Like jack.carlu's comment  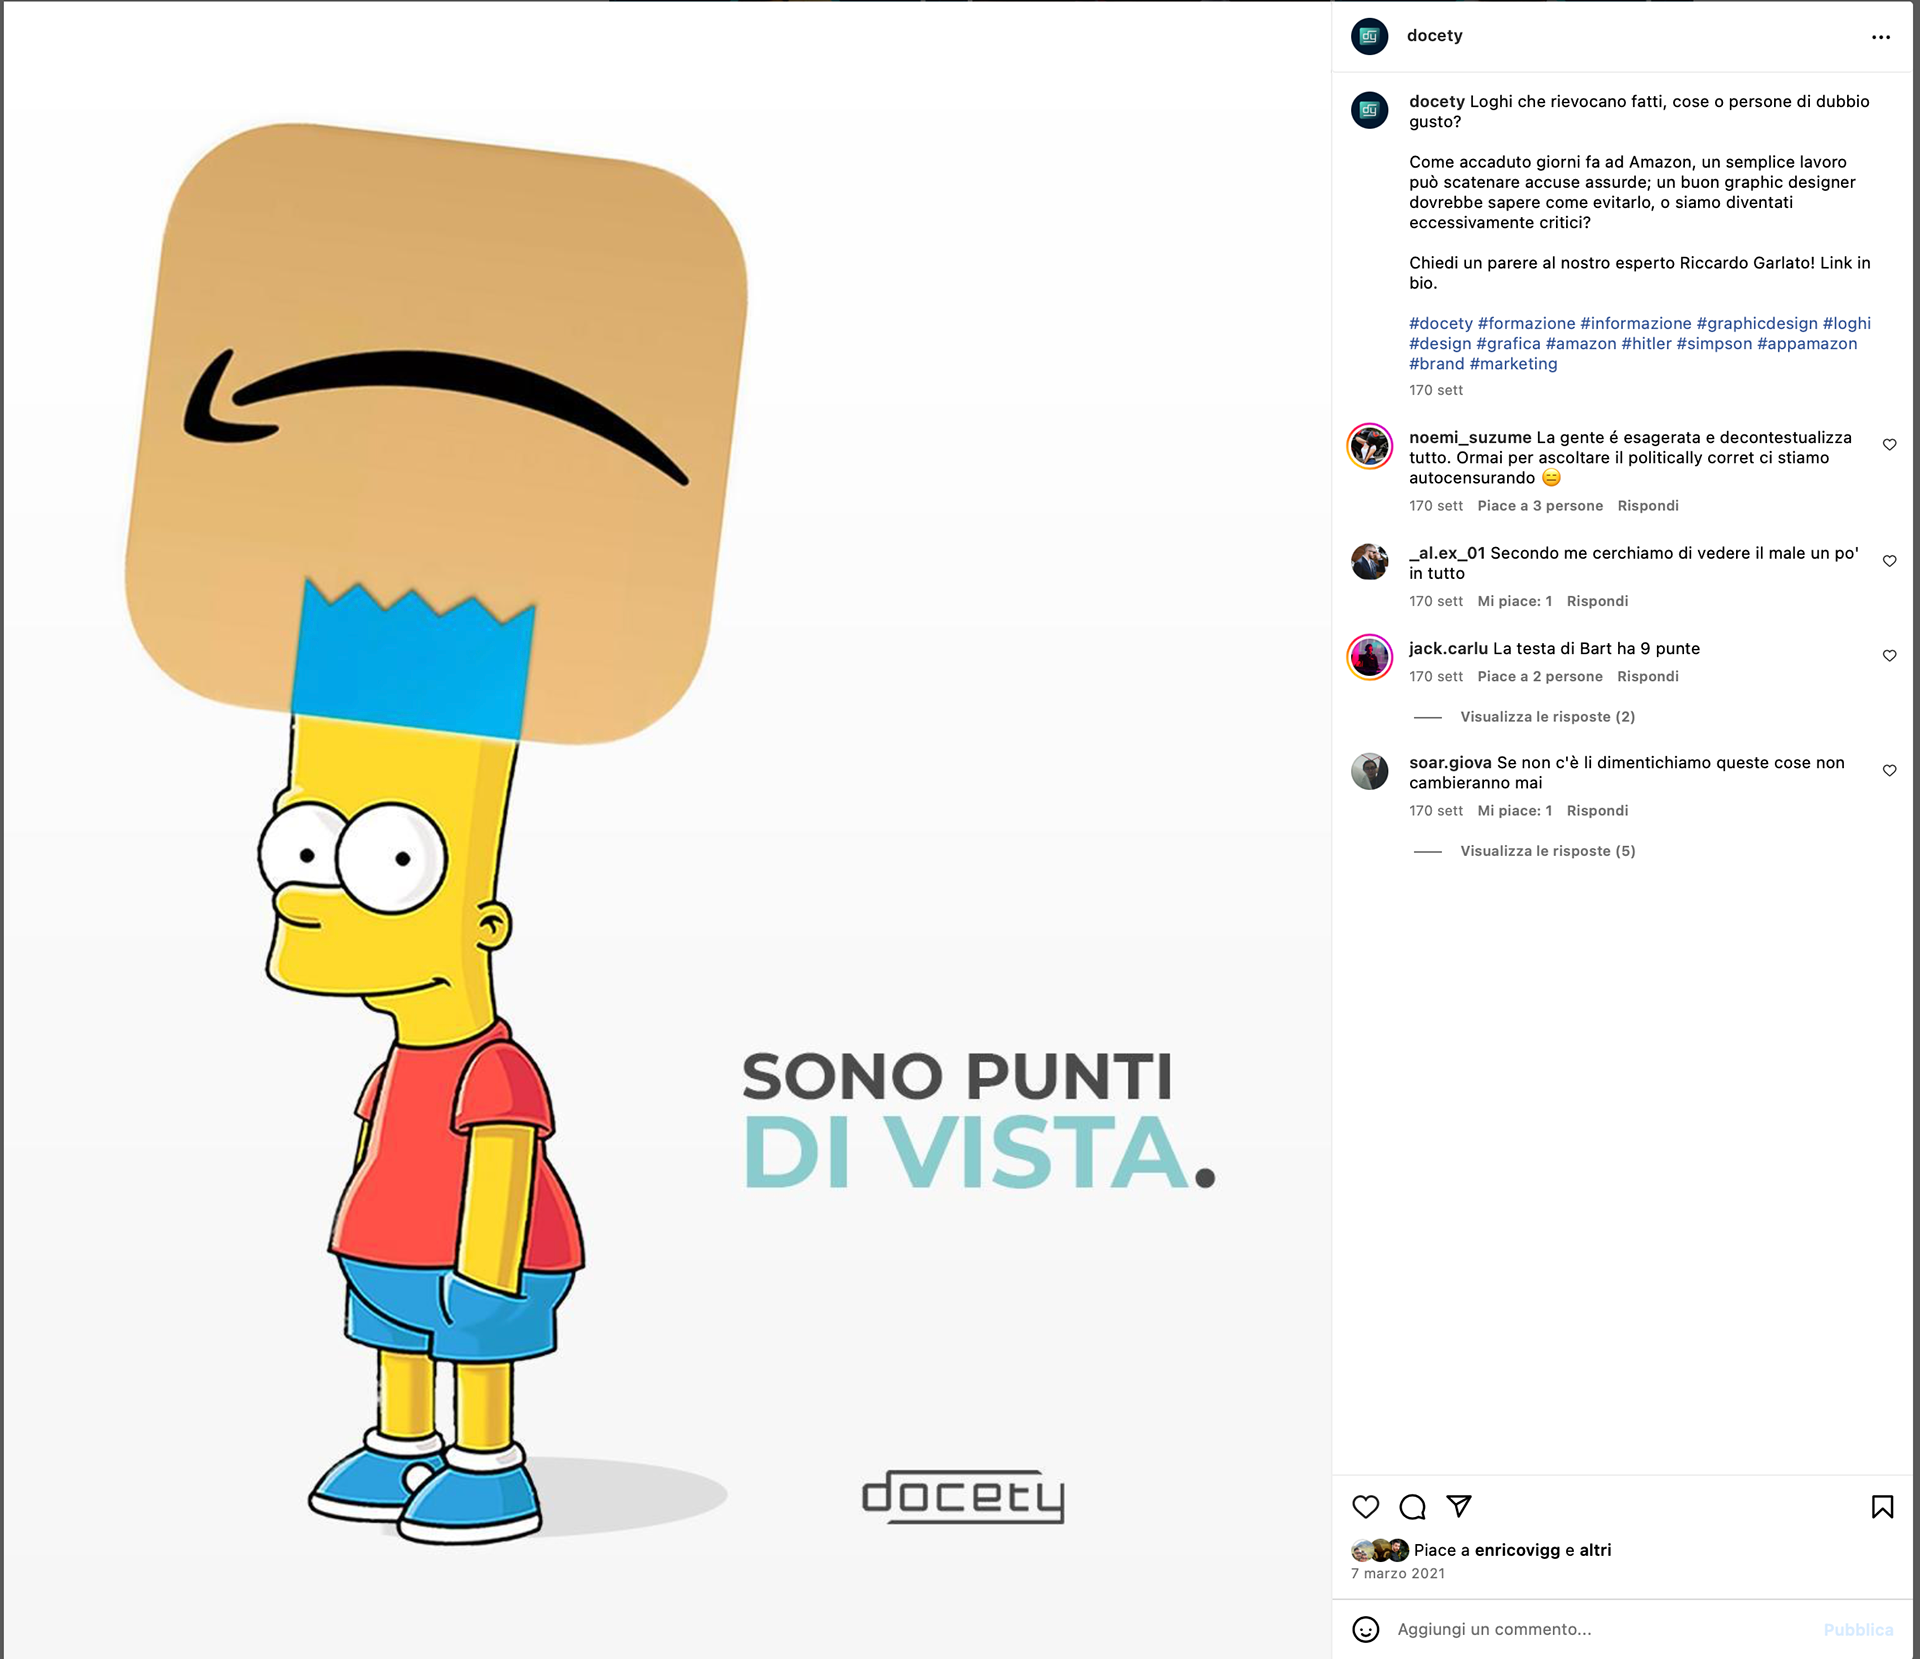point(1889,656)
